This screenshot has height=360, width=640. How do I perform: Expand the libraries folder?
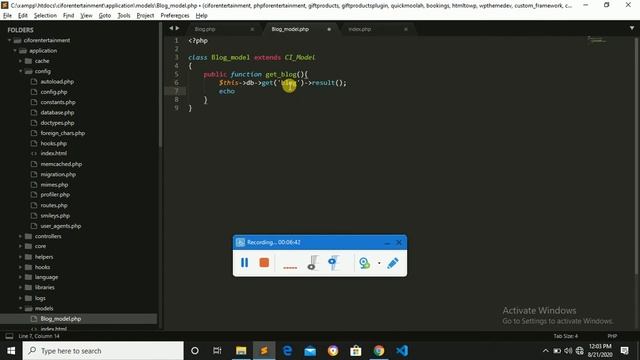click(20, 287)
